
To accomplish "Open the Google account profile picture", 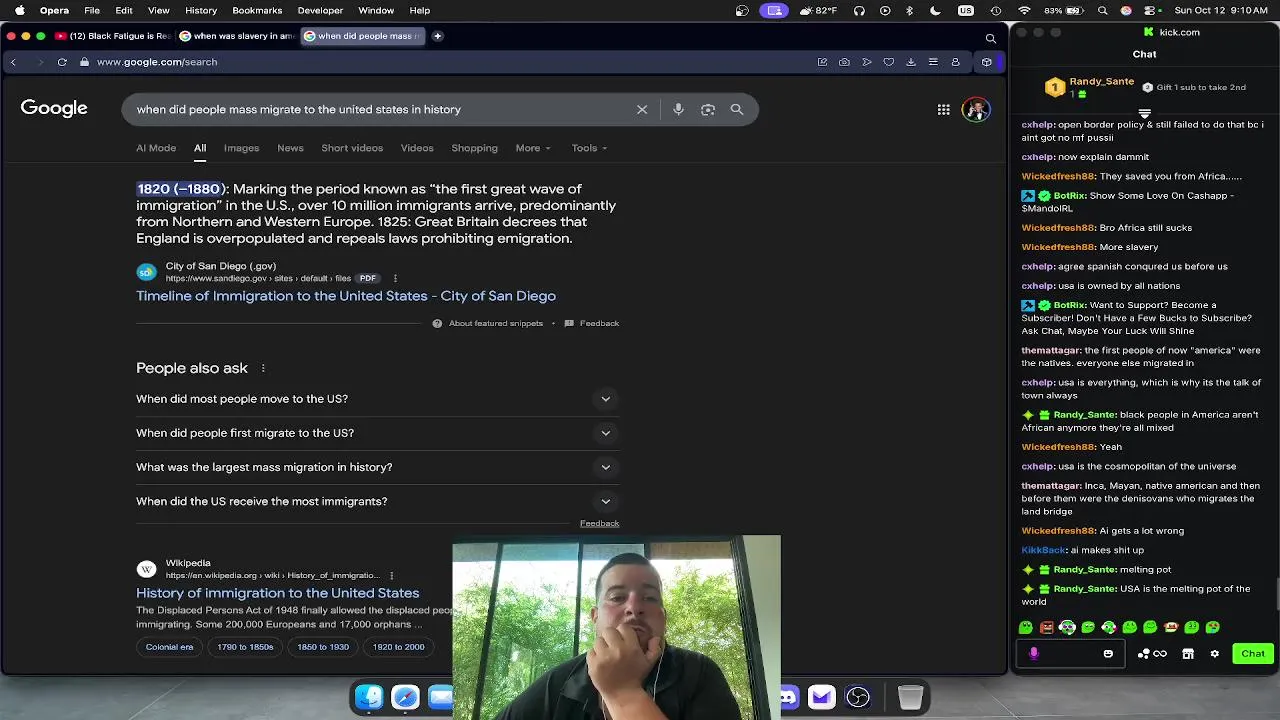I will coord(976,110).
